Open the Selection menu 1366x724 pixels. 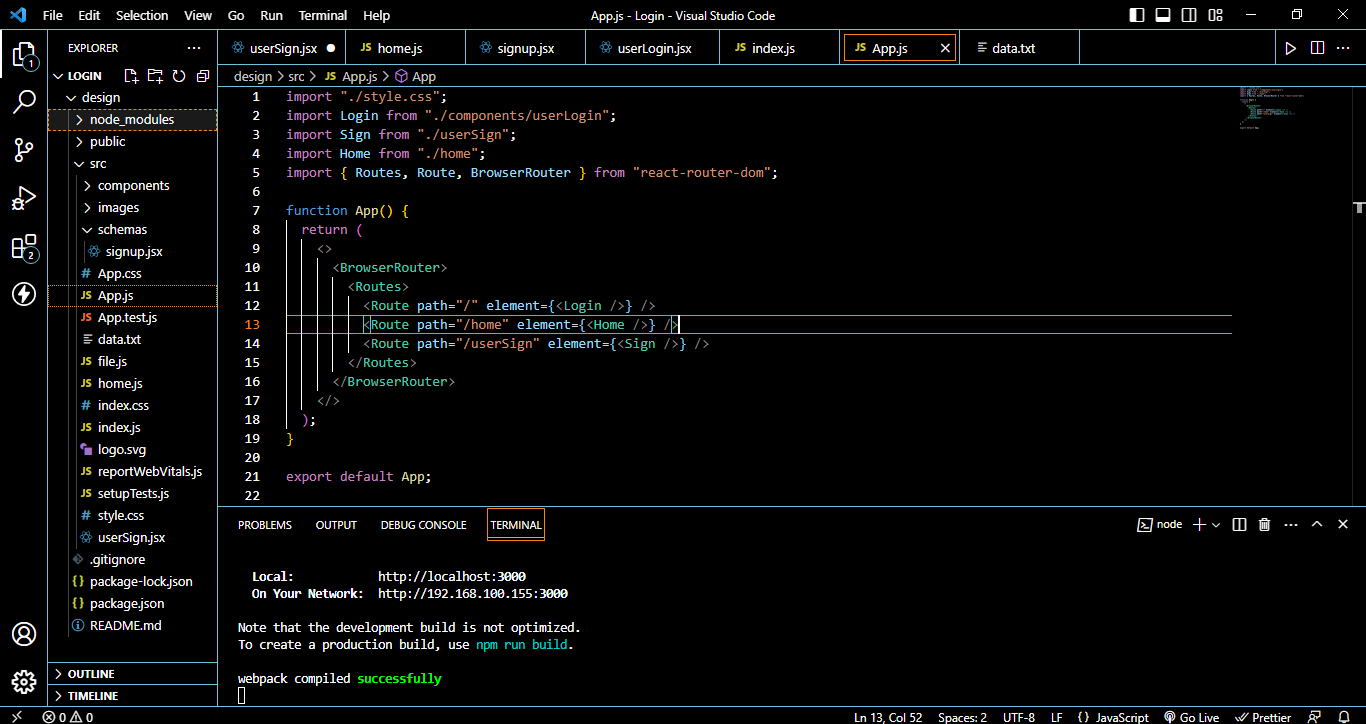tap(142, 15)
